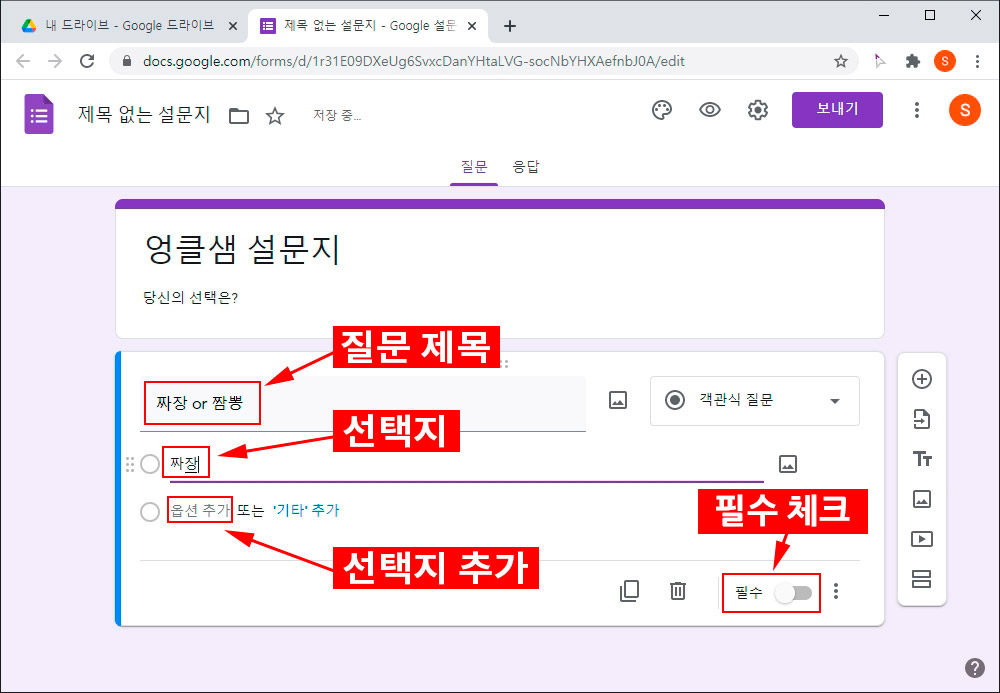Click the add video icon in sidebar
The height and width of the screenshot is (693, 1000).
coord(921,539)
